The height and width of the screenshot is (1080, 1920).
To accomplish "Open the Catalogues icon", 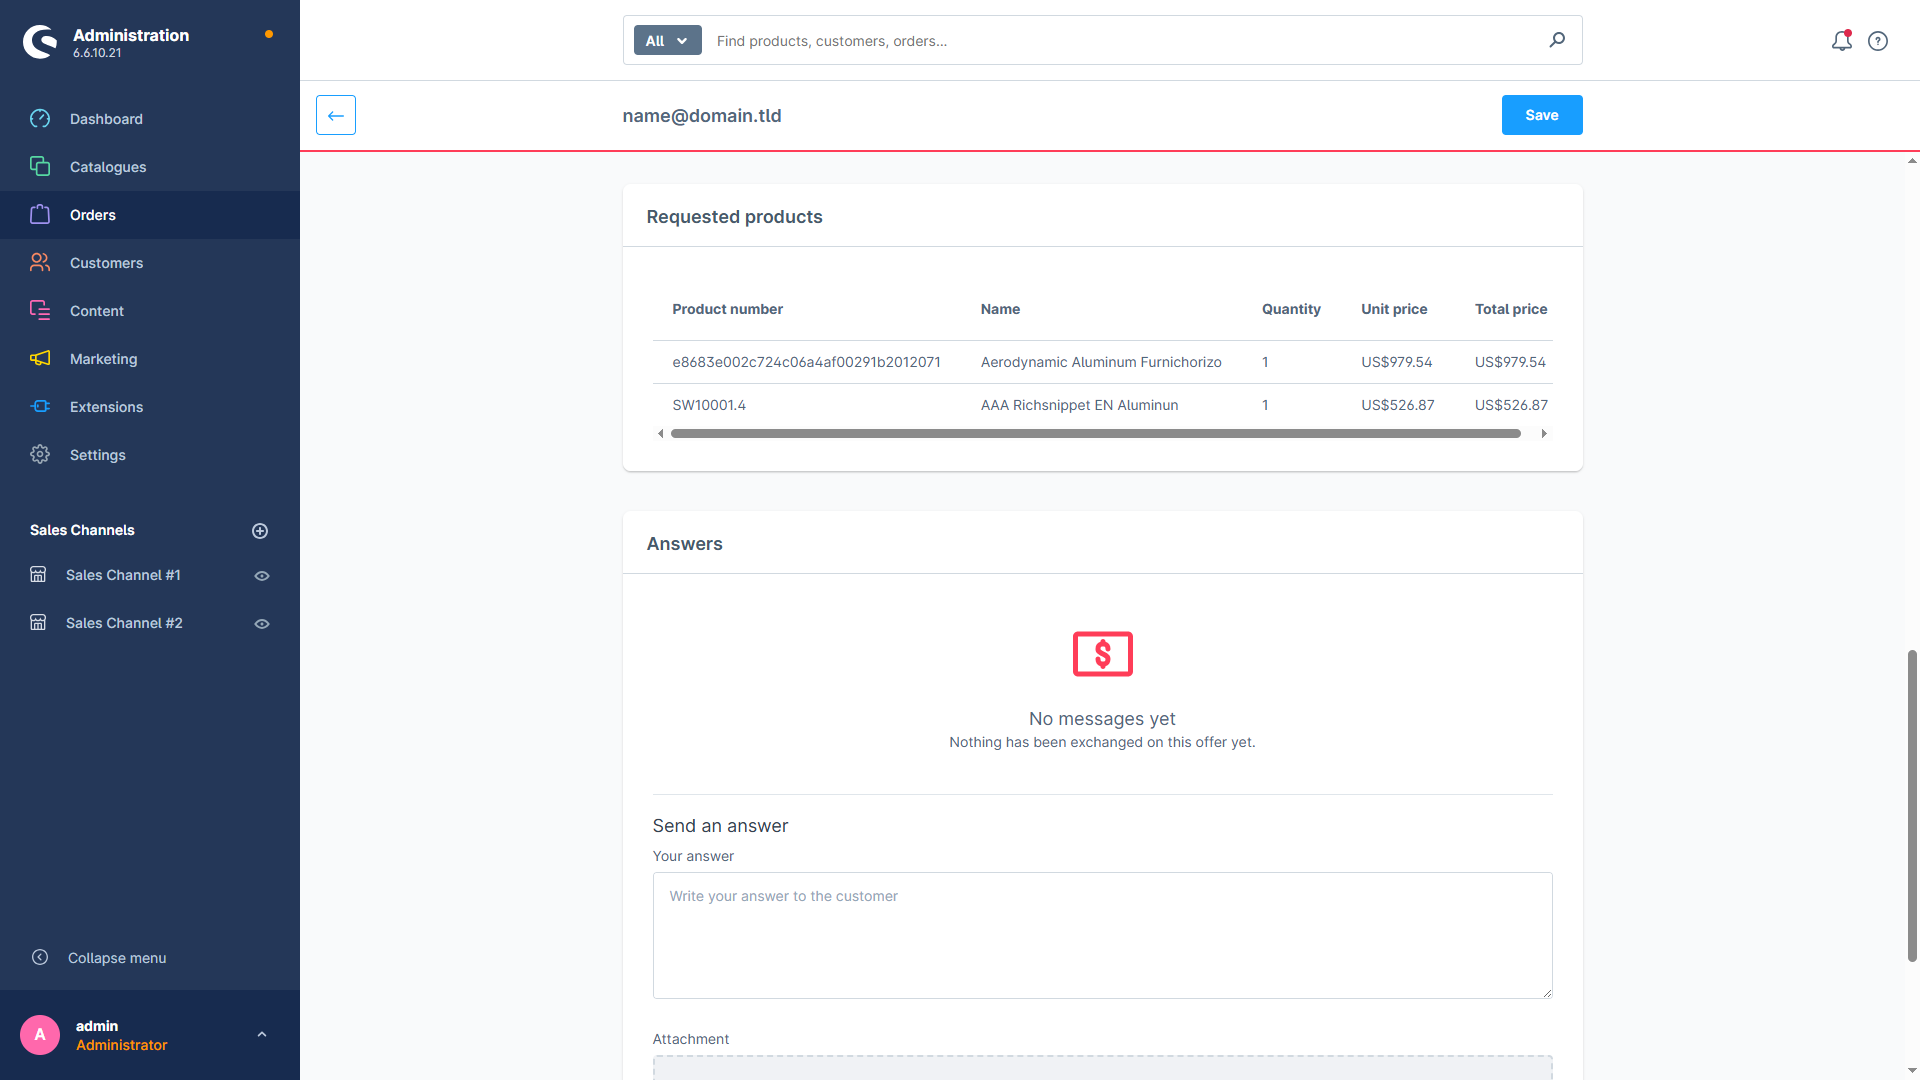I will click(40, 167).
